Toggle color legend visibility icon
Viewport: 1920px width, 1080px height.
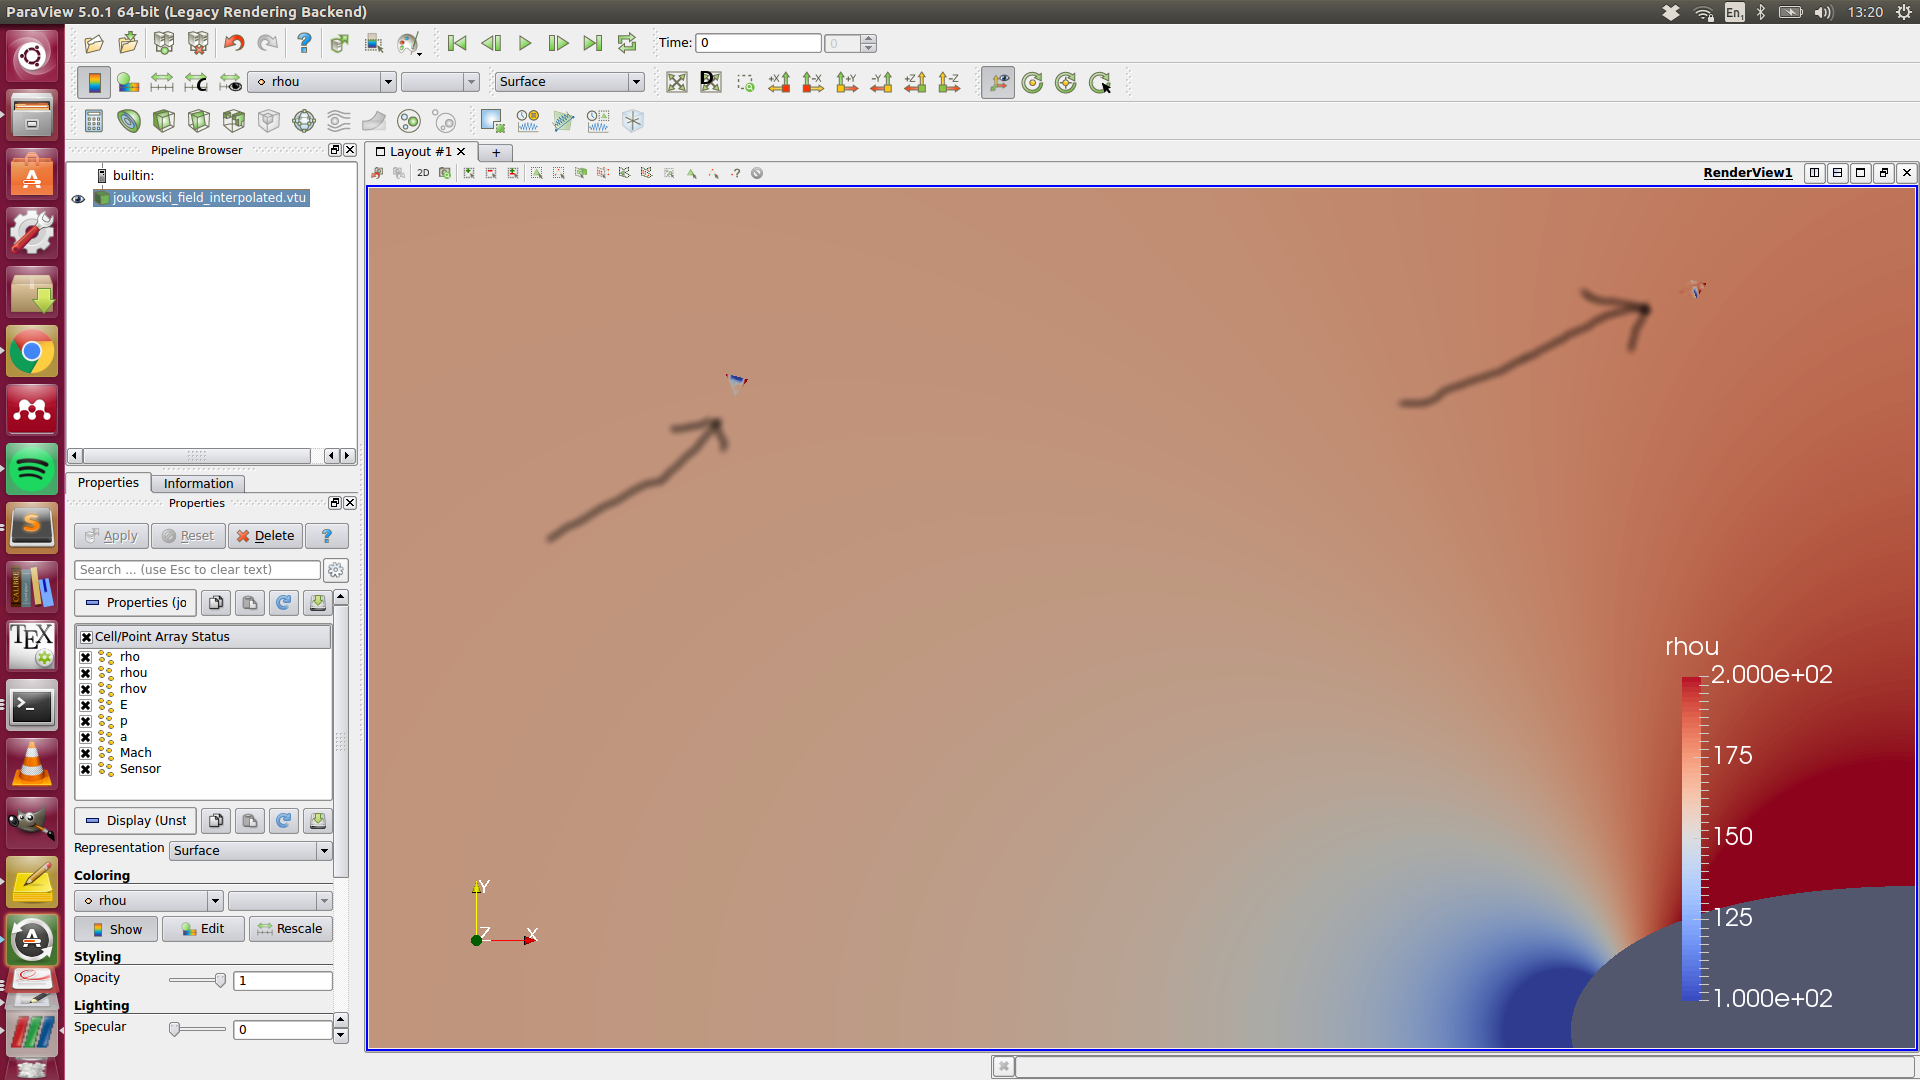94,82
